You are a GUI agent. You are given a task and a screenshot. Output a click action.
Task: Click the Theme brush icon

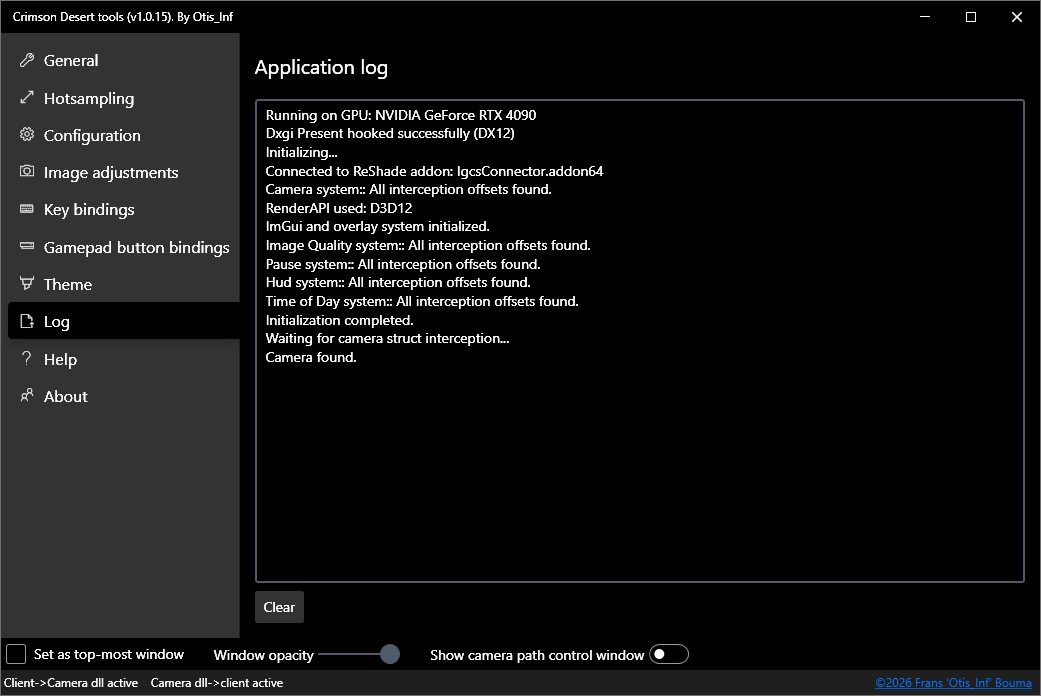point(27,284)
